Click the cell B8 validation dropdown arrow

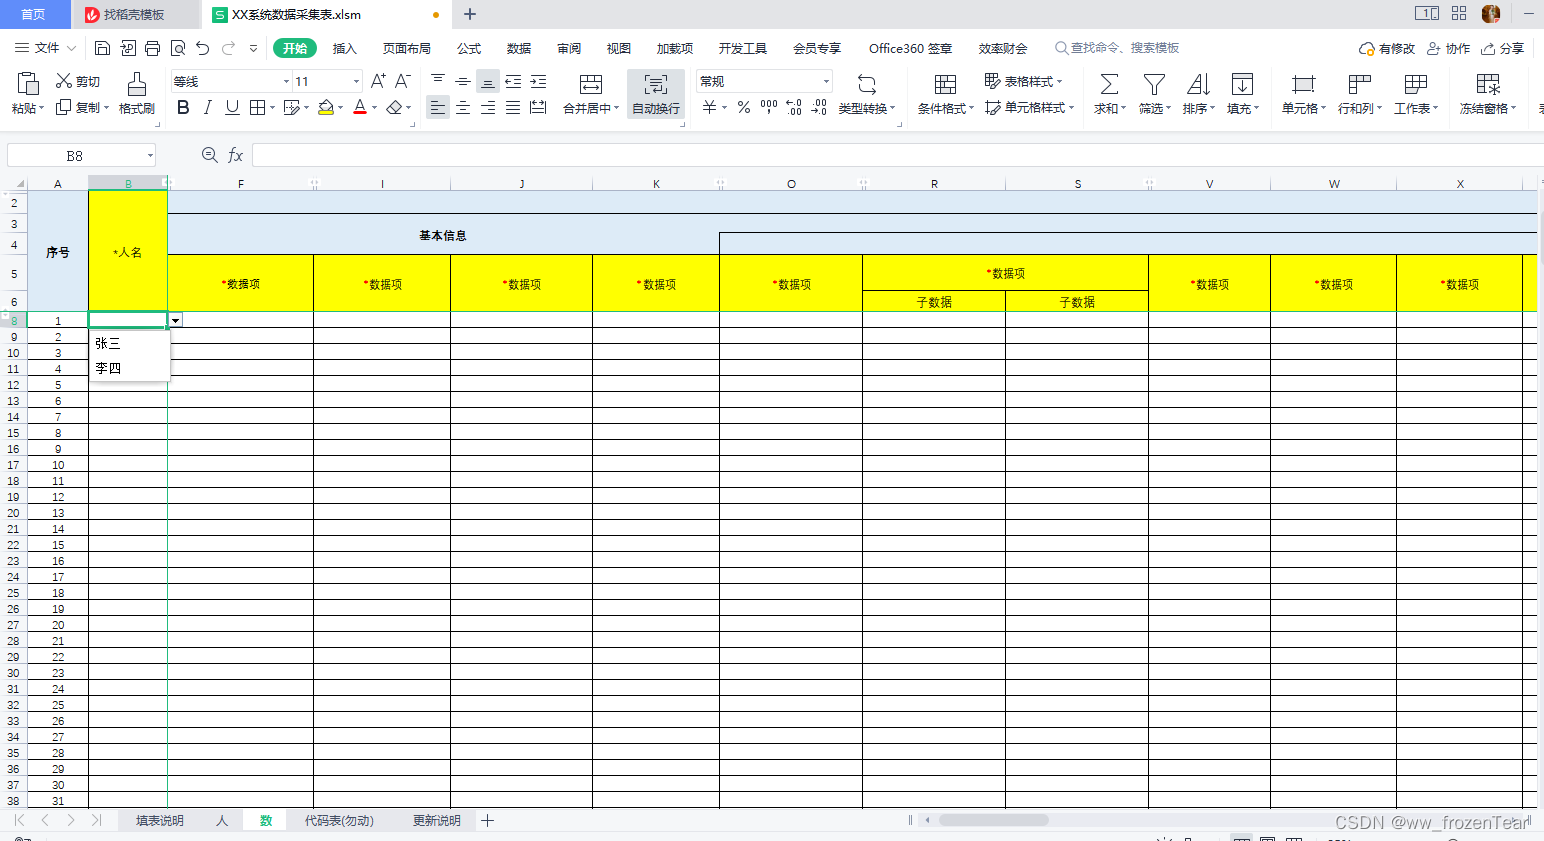click(x=176, y=320)
